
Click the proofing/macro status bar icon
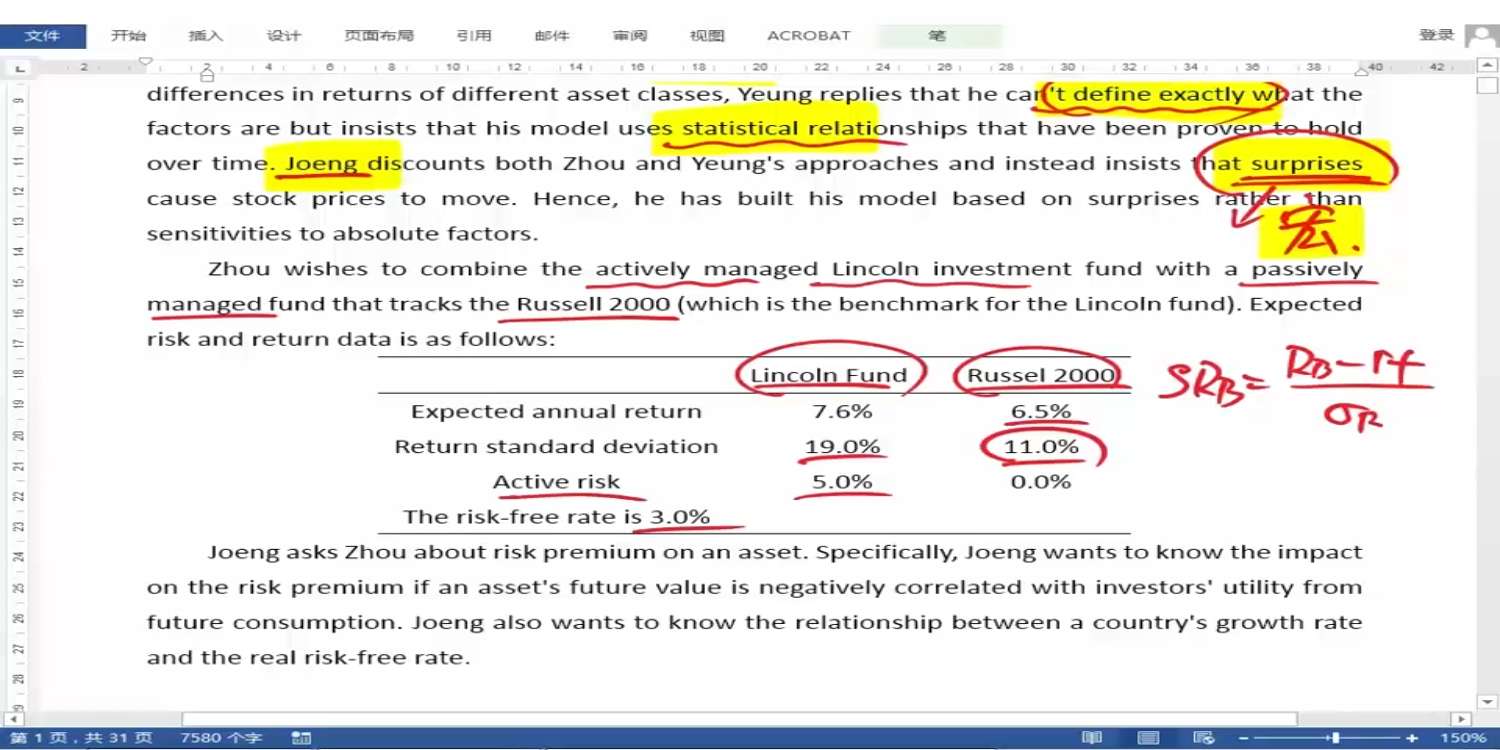pos(301,738)
